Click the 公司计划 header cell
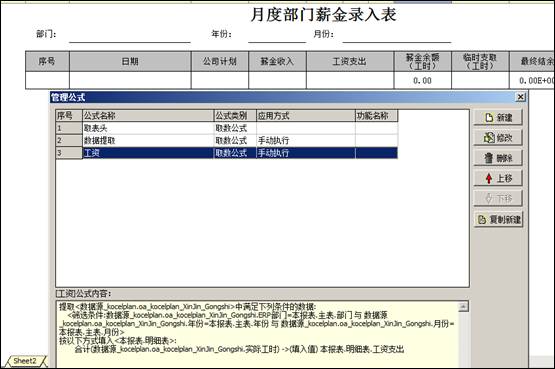The width and height of the screenshot is (555, 369). (220, 61)
